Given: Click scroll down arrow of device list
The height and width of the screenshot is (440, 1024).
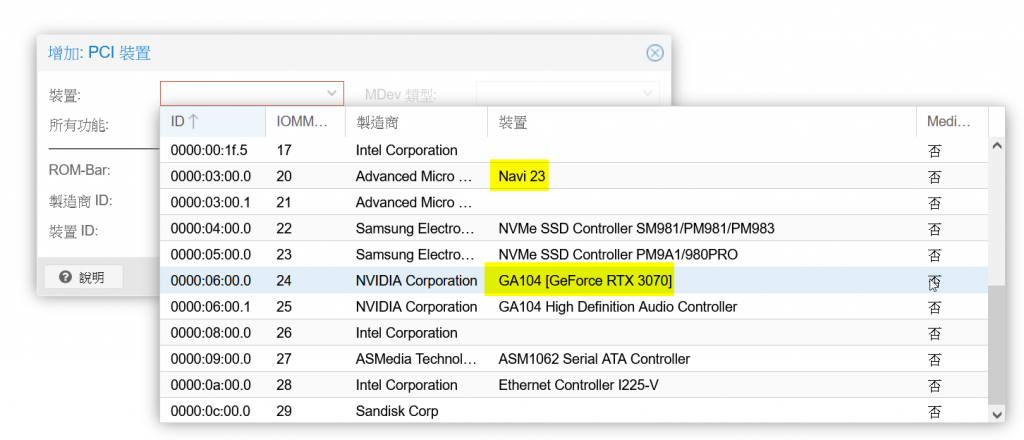Looking at the screenshot, I should [x=997, y=414].
